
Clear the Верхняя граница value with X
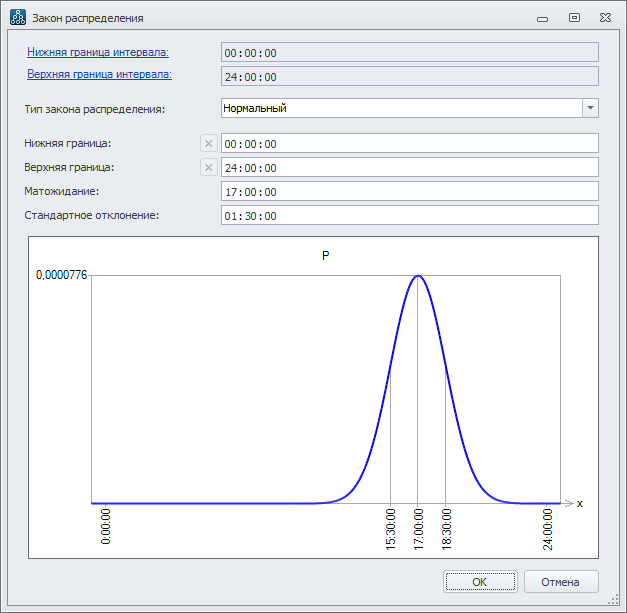pyautogui.click(x=209, y=168)
